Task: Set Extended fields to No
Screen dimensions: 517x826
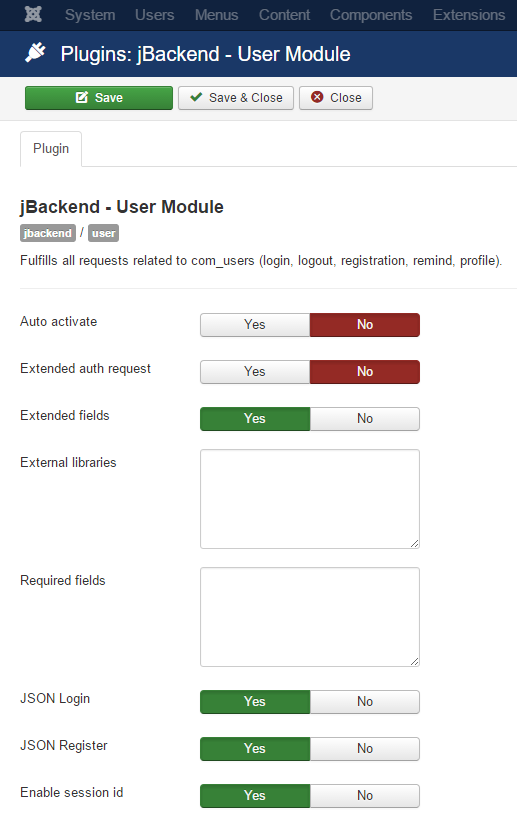Action: (x=365, y=419)
